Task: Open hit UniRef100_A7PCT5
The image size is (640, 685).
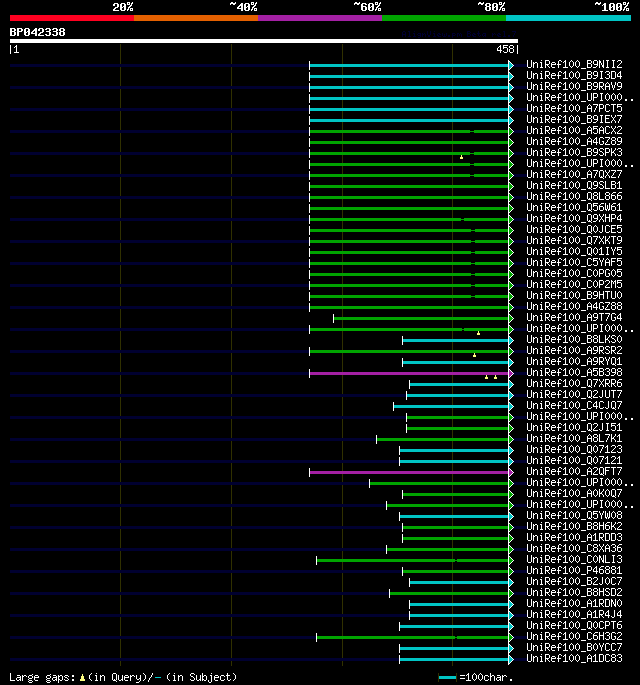Action: pyautogui.click(x=574, y=108)
